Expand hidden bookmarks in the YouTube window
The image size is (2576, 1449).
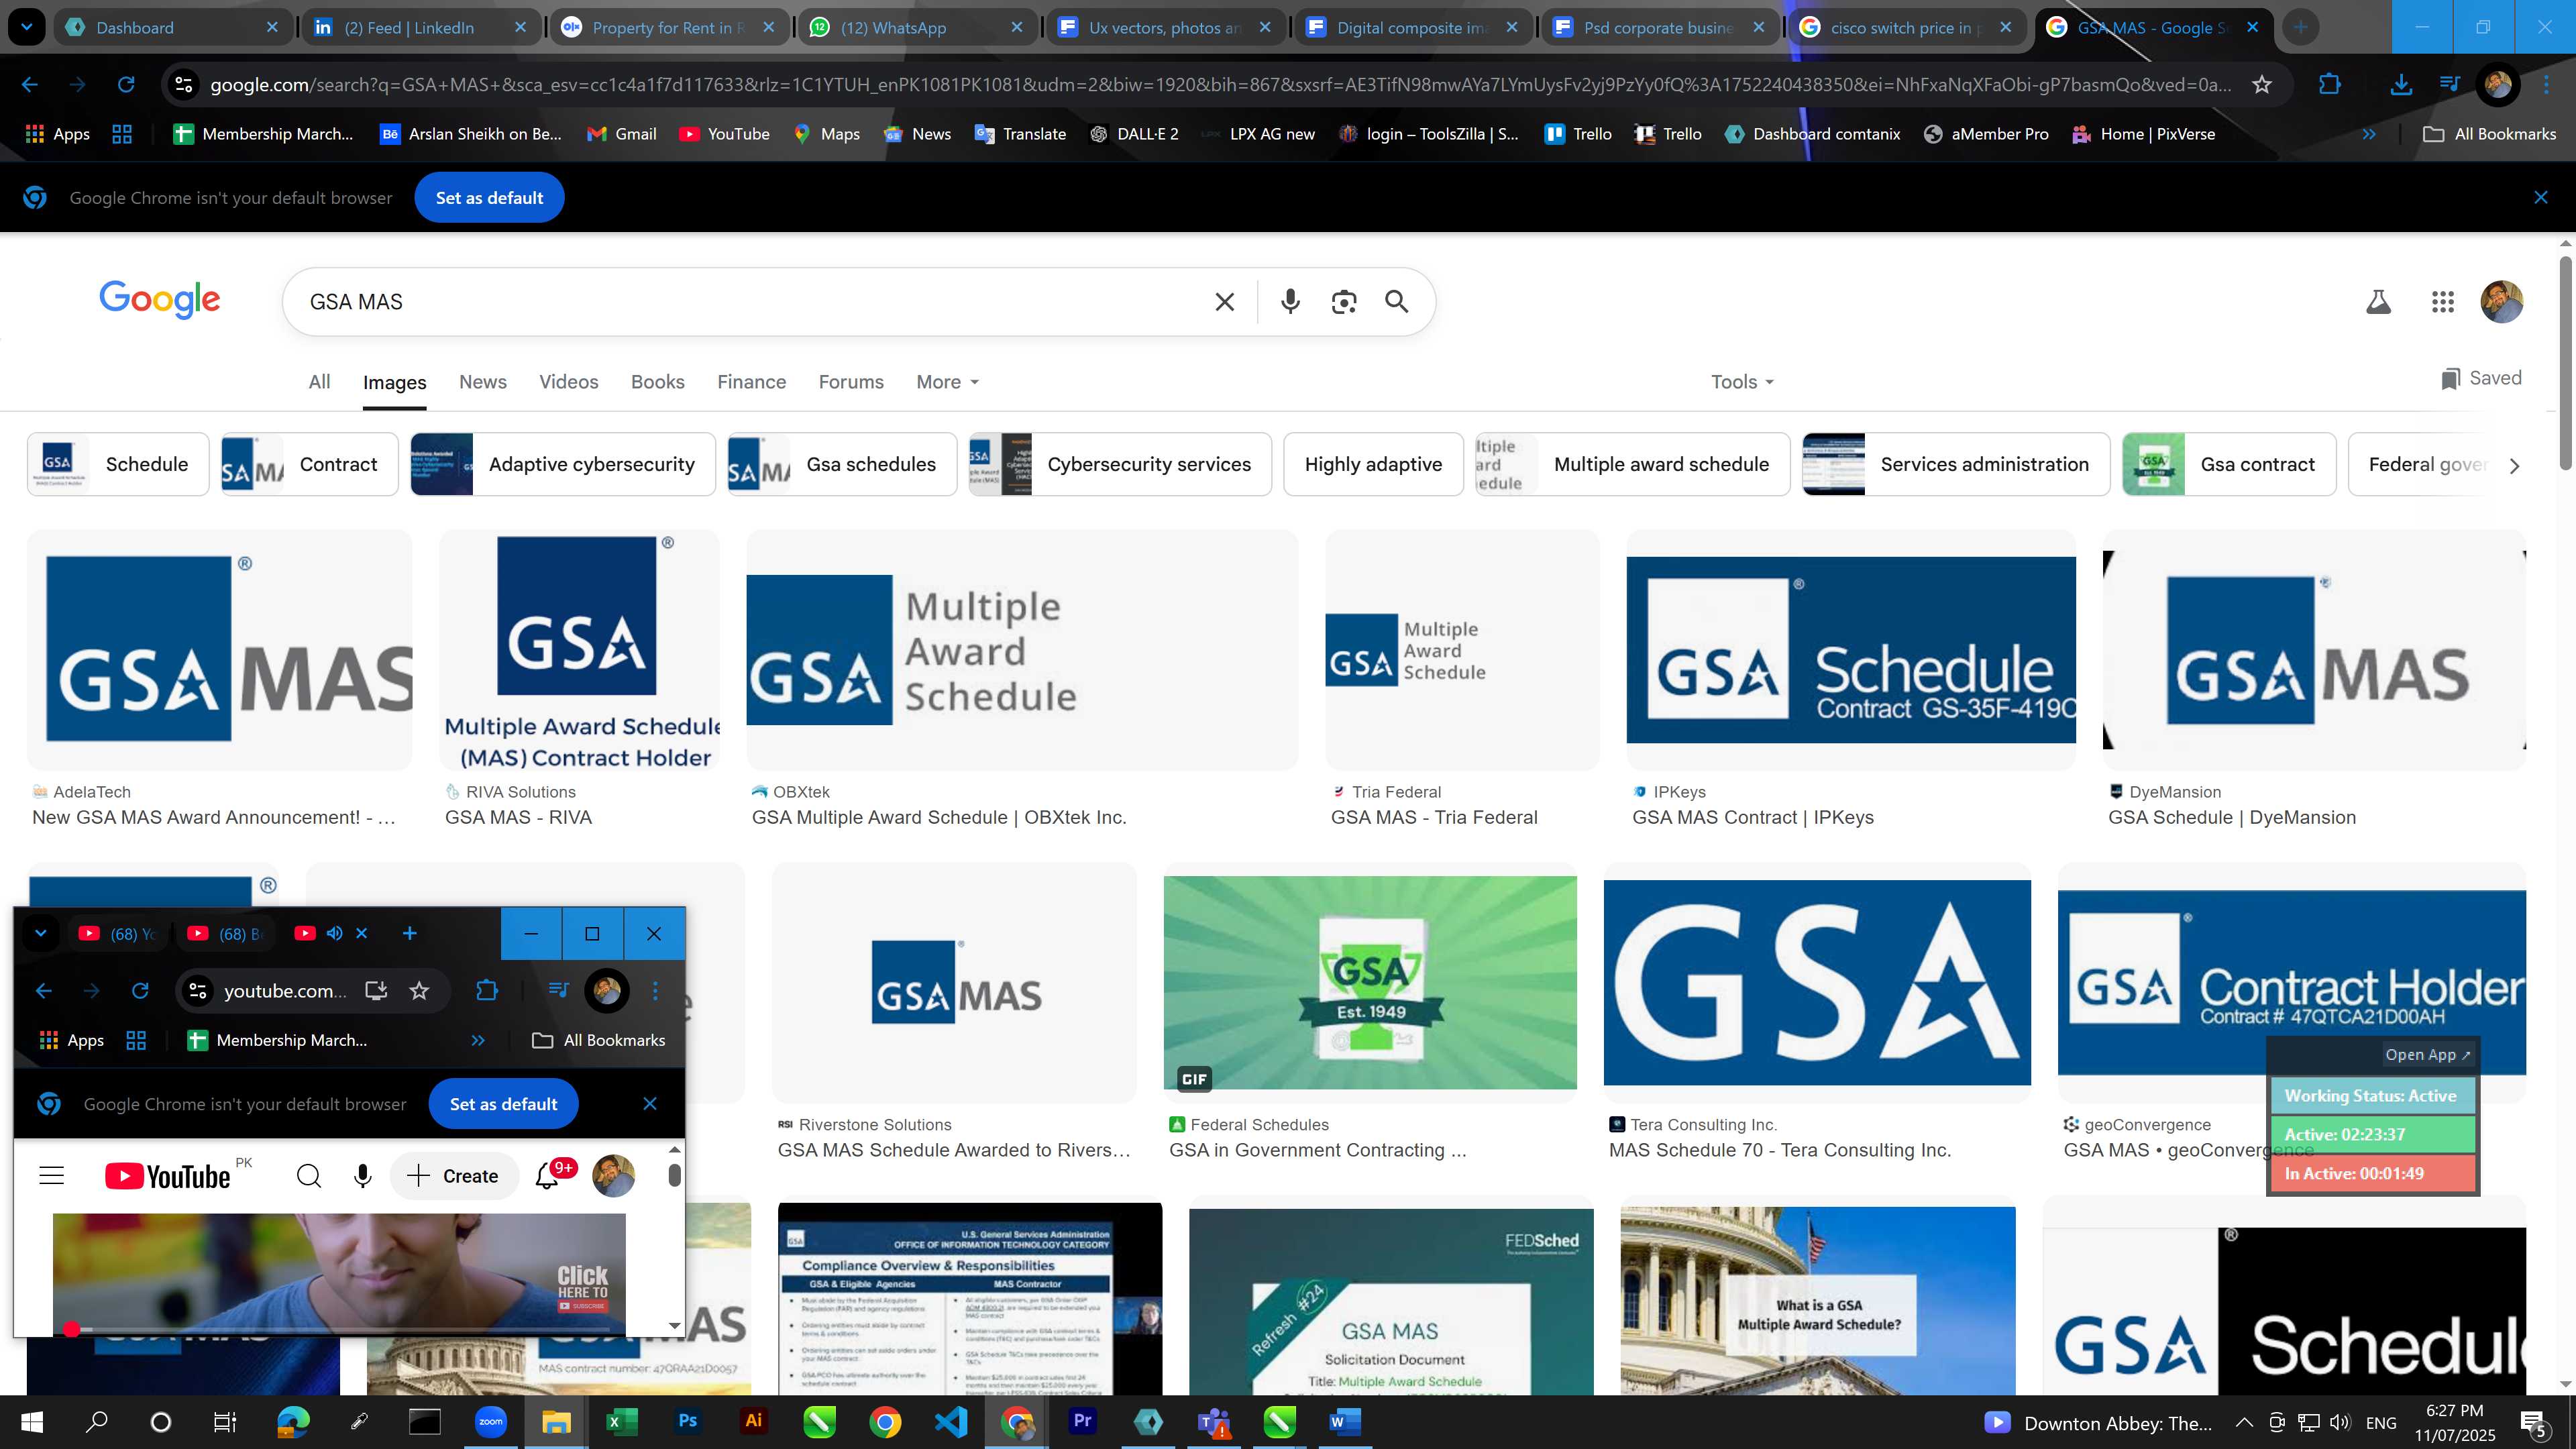[x=478, y=1040]
